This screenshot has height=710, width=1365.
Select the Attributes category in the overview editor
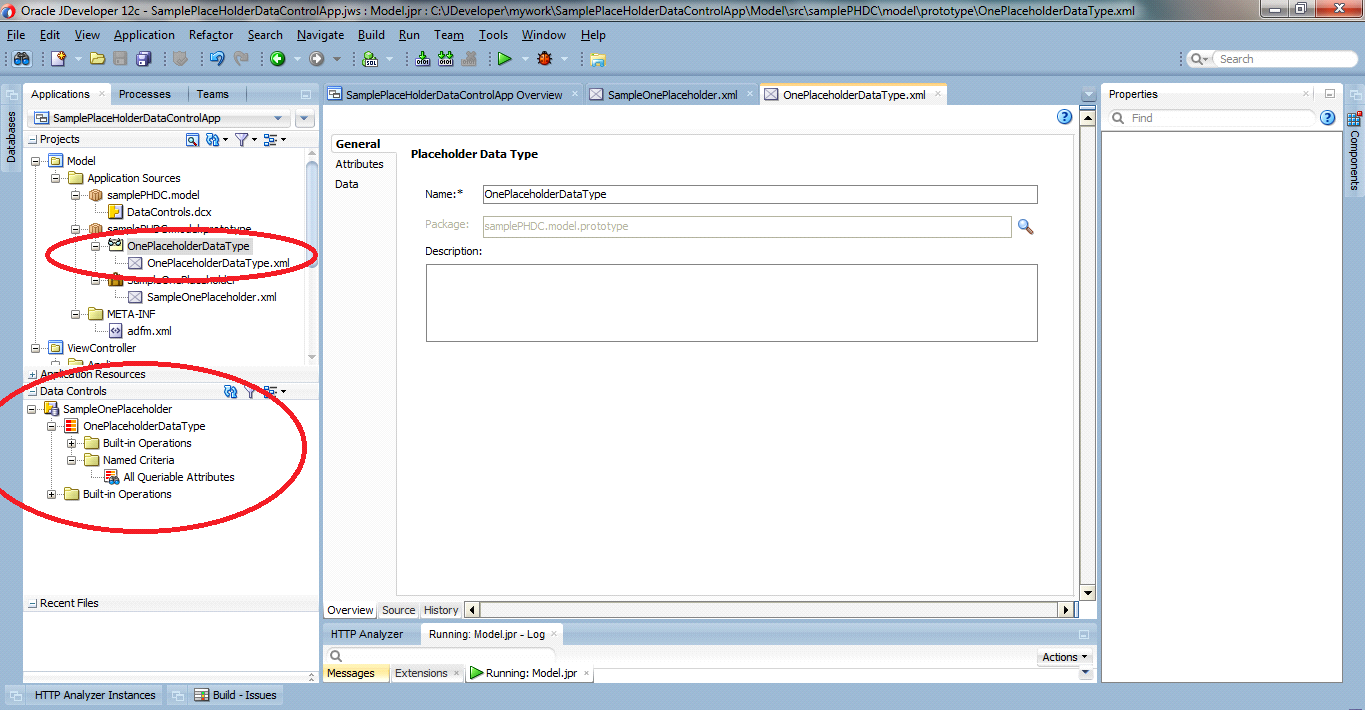(361, 164)
